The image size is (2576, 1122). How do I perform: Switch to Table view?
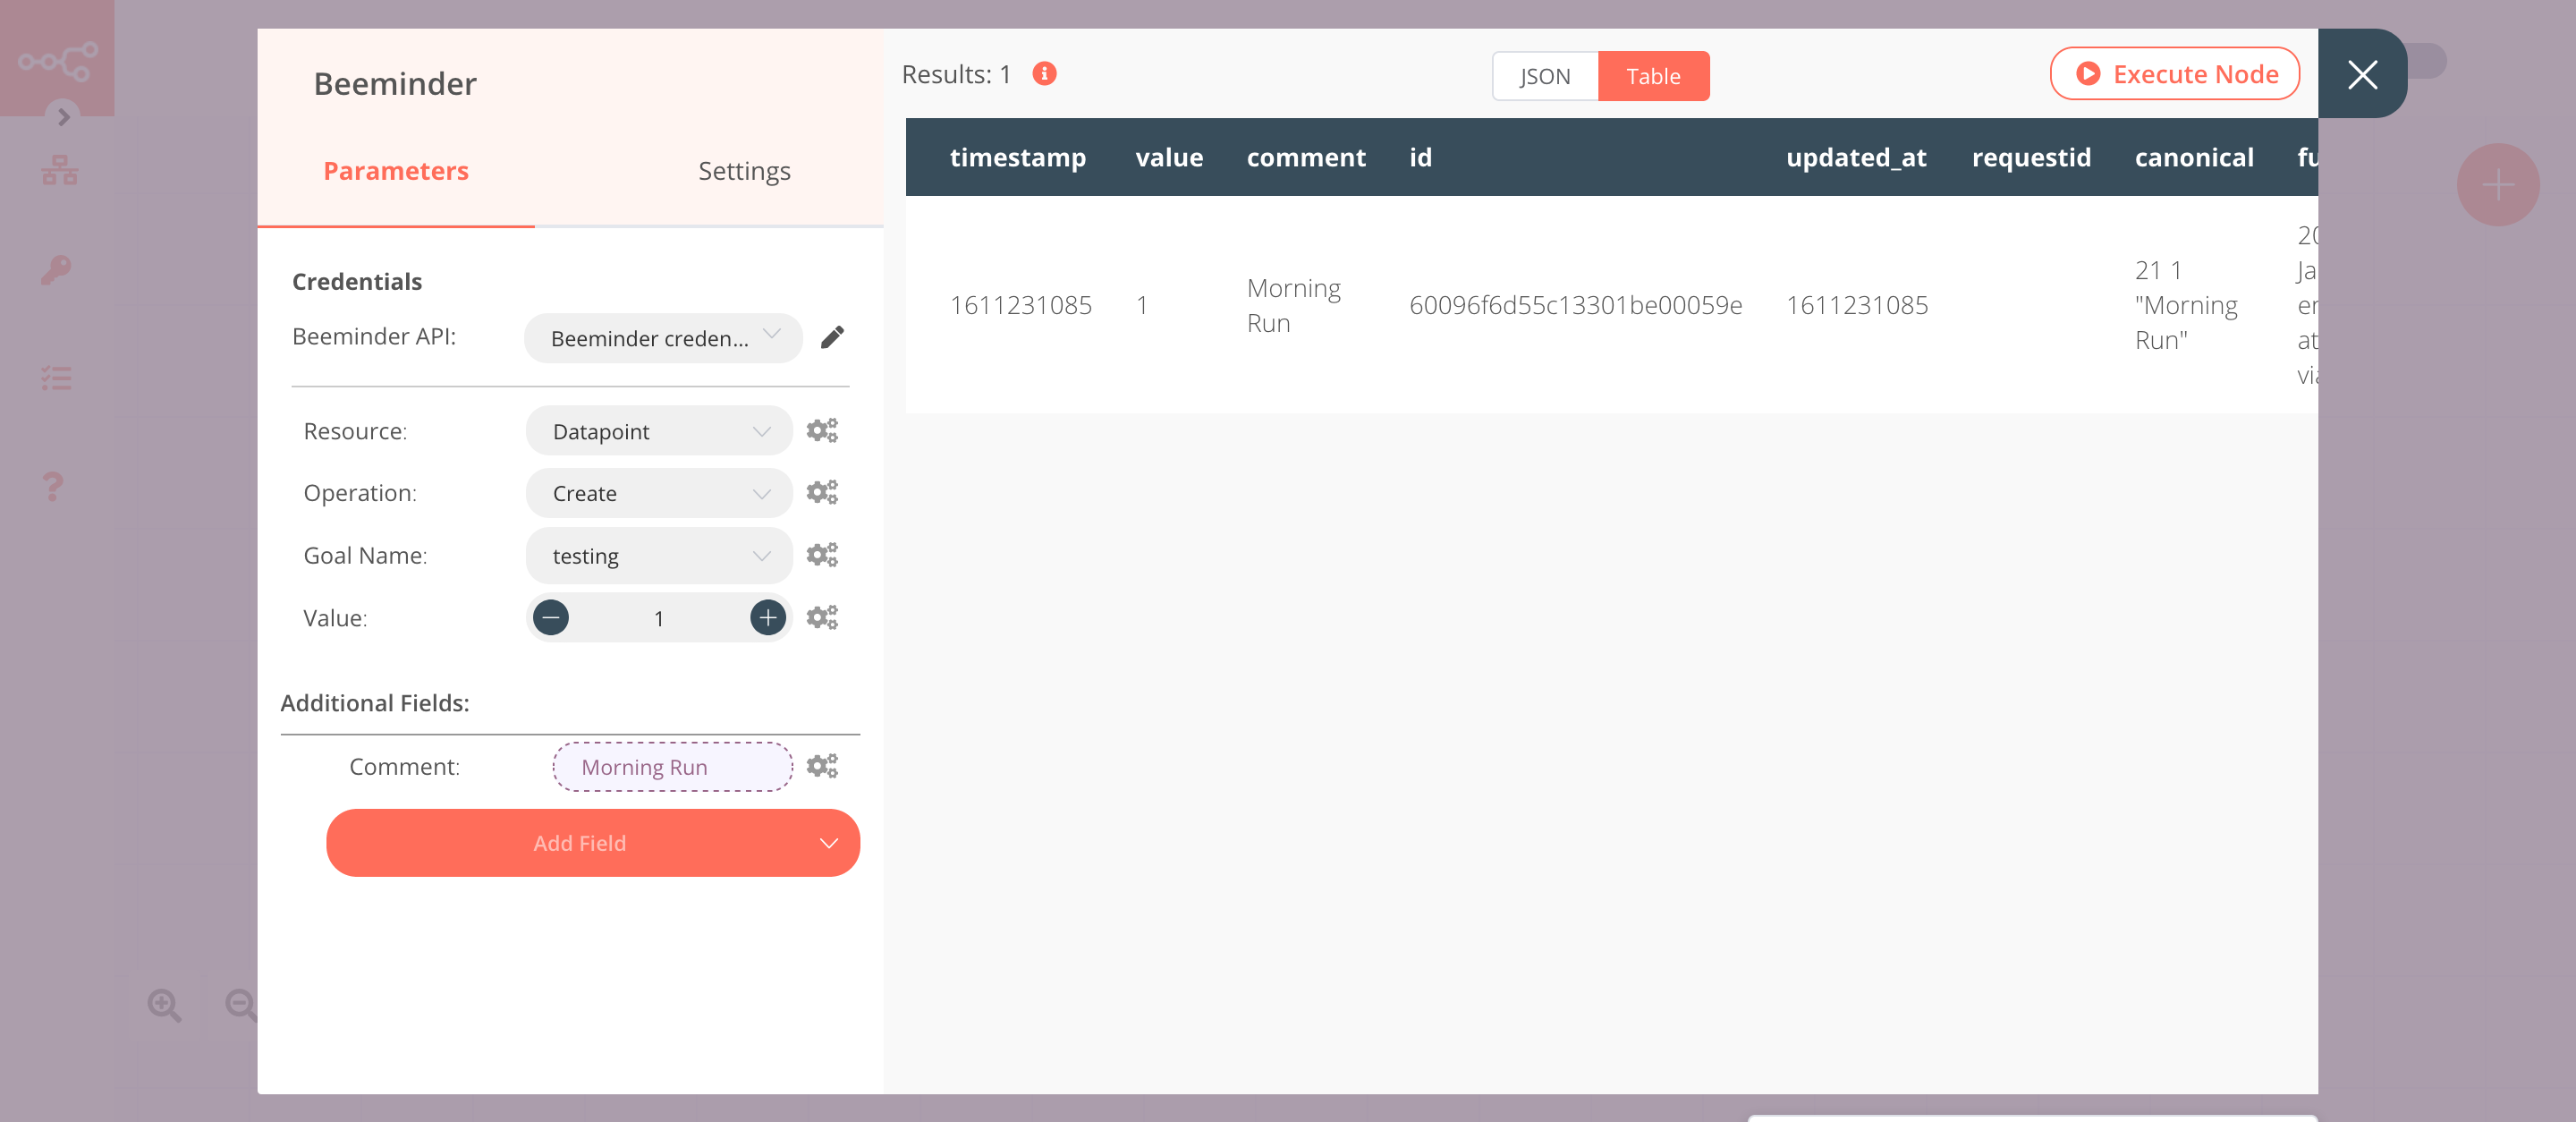1653,75
